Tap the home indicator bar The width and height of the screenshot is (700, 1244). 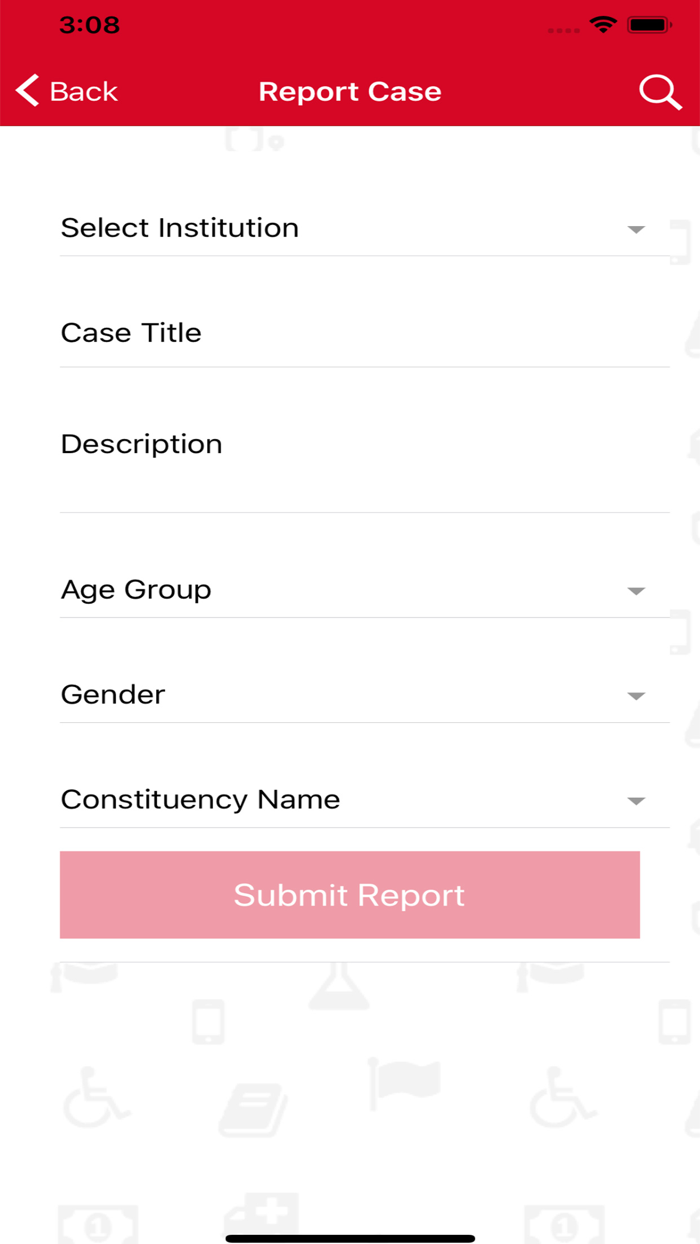(x=350, y=1237)
